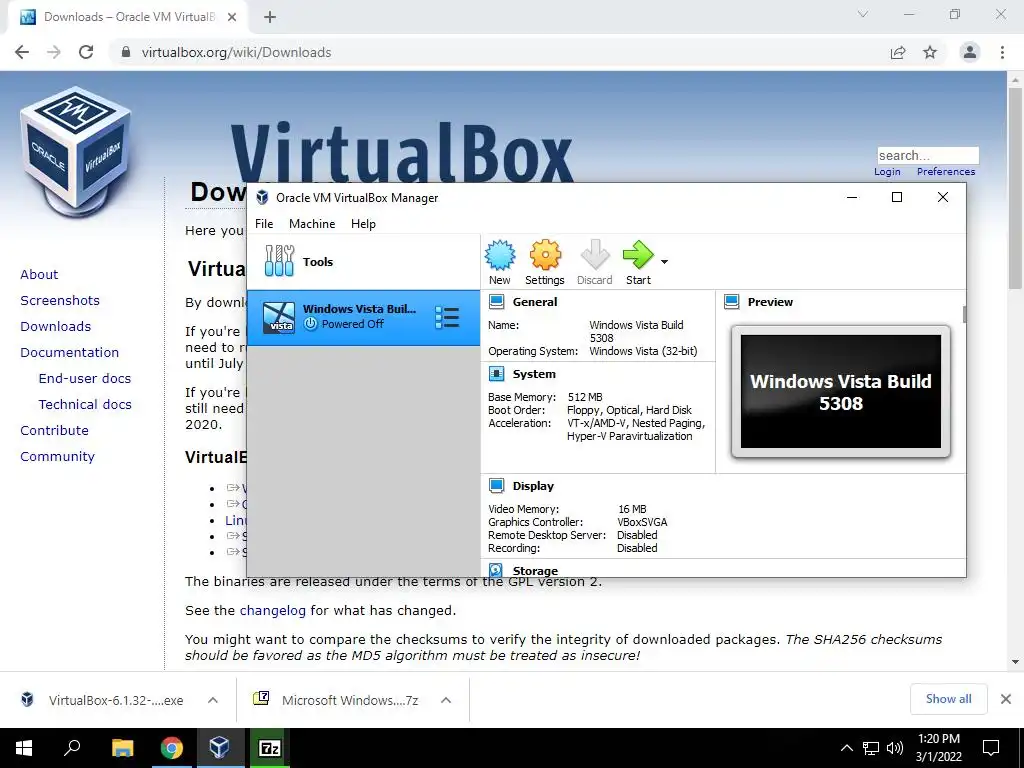The height and width of the screenshot is (768, 1024).
Task: Click Chrome forward arrow
Action: (x=54, y=52)
